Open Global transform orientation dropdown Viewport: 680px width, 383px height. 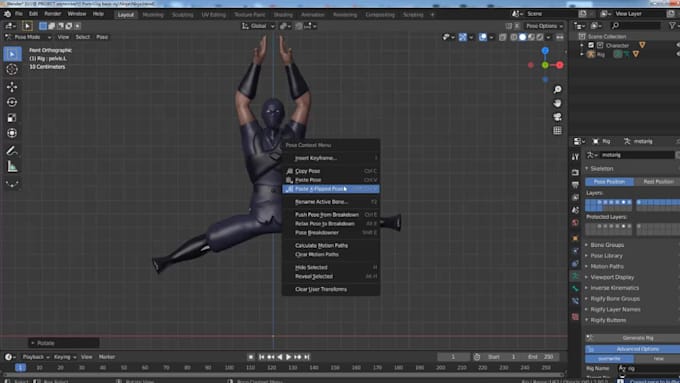click(258, 26)
